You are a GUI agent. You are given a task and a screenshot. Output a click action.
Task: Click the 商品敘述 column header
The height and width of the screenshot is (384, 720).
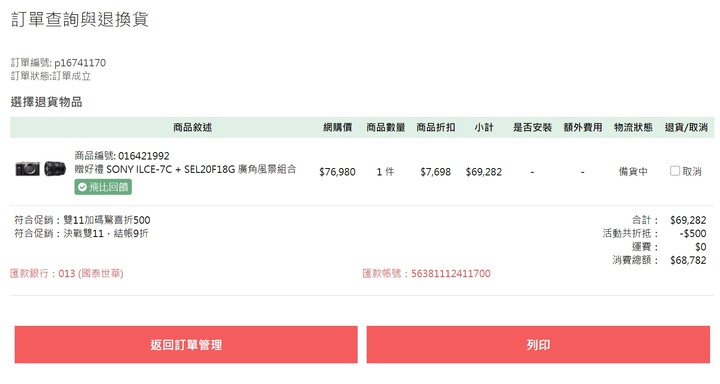(x=192, y=127)
